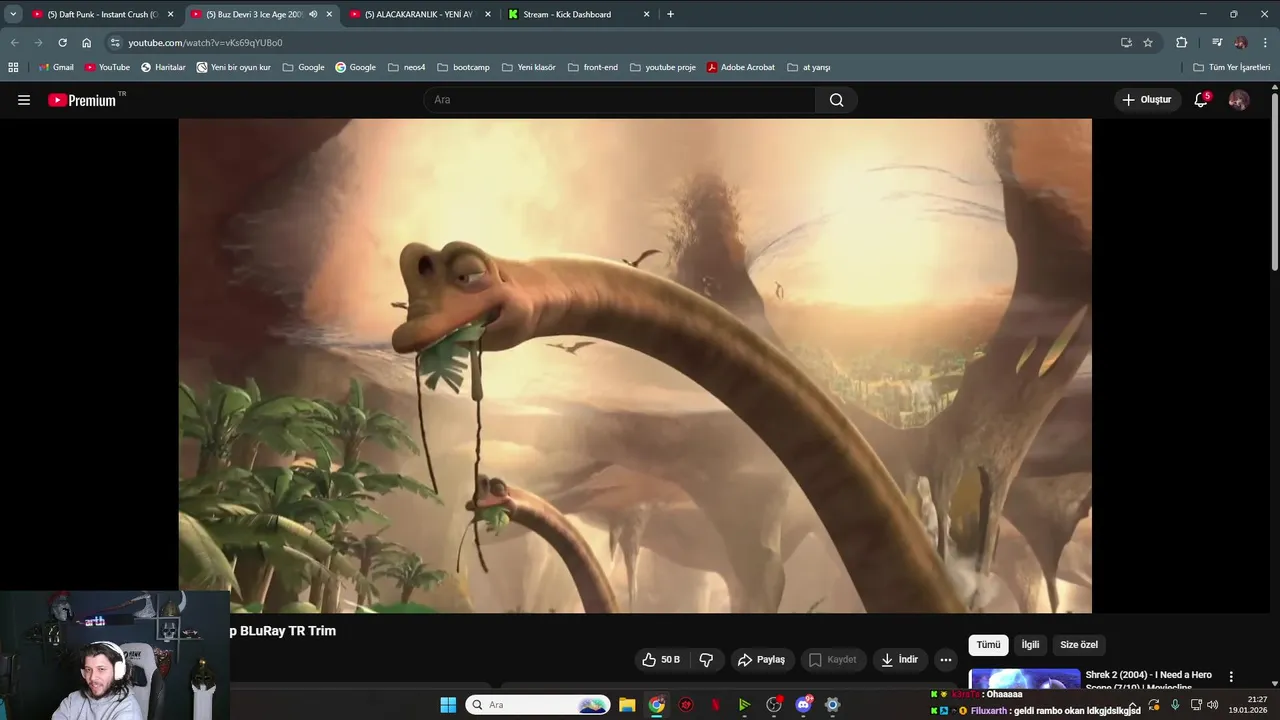Open the Chrome extensions puzzle icon
The height and width of the screenshot is (720, 1280).
[1181, 43]
